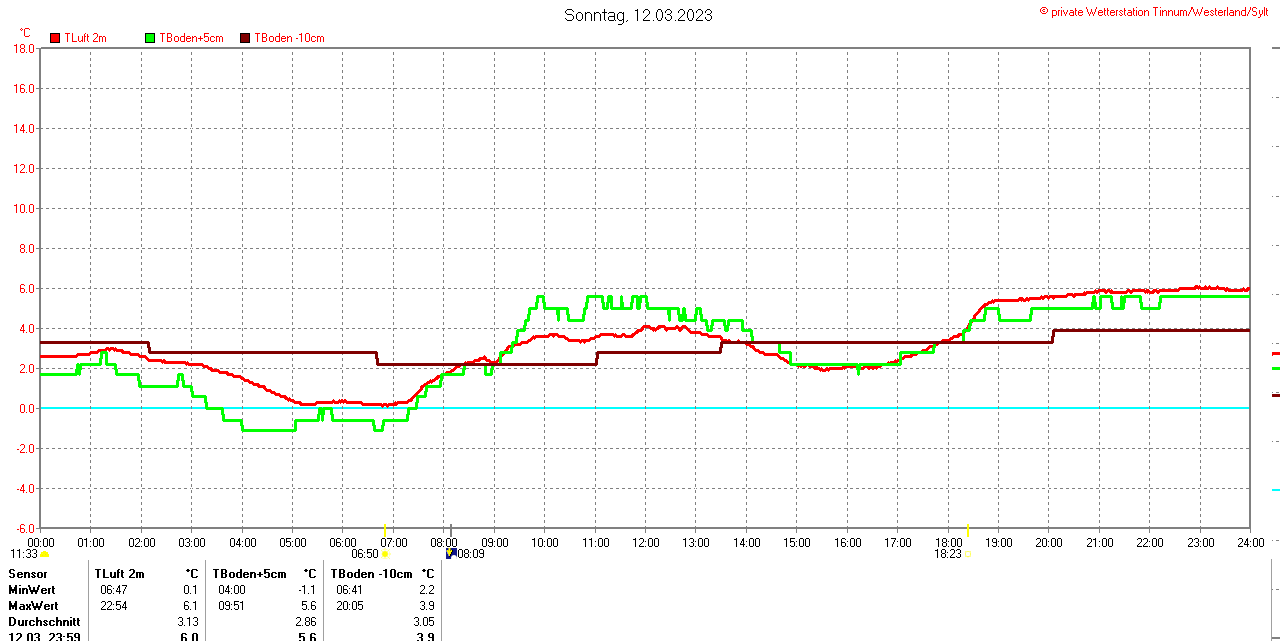Viewport: 1280px width, 641px height.
Task: Click the red TLuft 2m legend swatch
Action: tap(55, 38)
